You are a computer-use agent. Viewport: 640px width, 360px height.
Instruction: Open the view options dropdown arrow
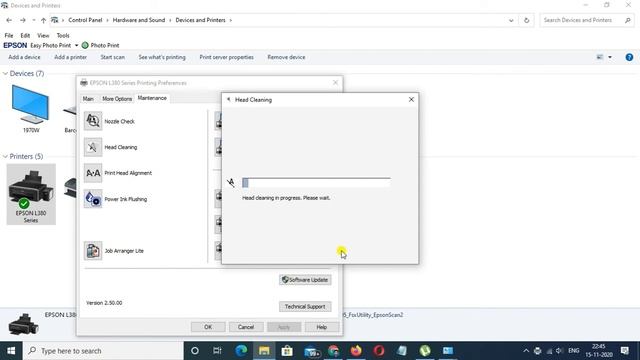610,57
